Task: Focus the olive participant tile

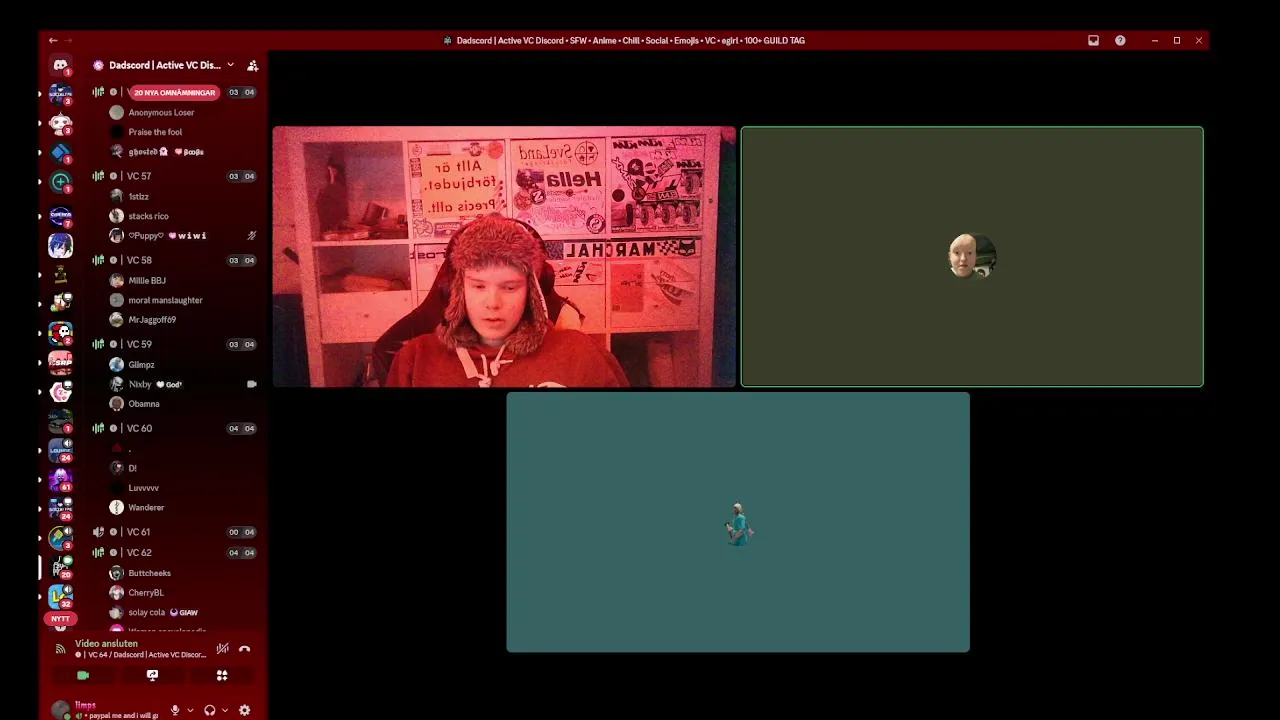Action: point(972,257)
